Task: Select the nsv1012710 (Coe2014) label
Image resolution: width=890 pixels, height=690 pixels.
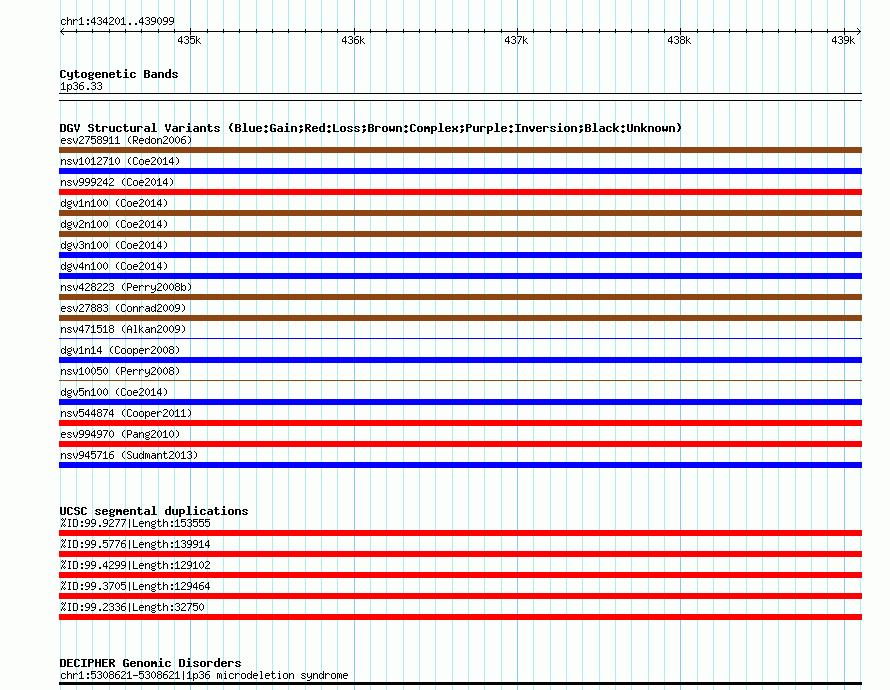Action: (x=120, y=161)
